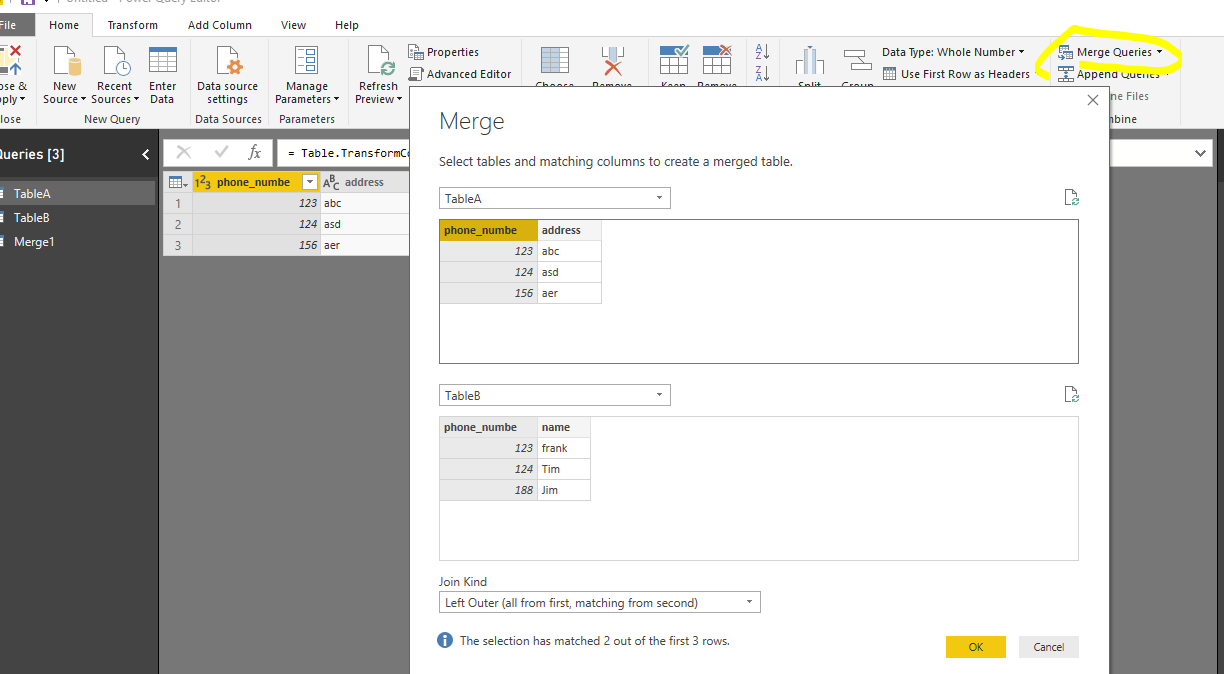
Task: Refresh the TableA preview in the Merge dialog
Action: [1071, 197]
